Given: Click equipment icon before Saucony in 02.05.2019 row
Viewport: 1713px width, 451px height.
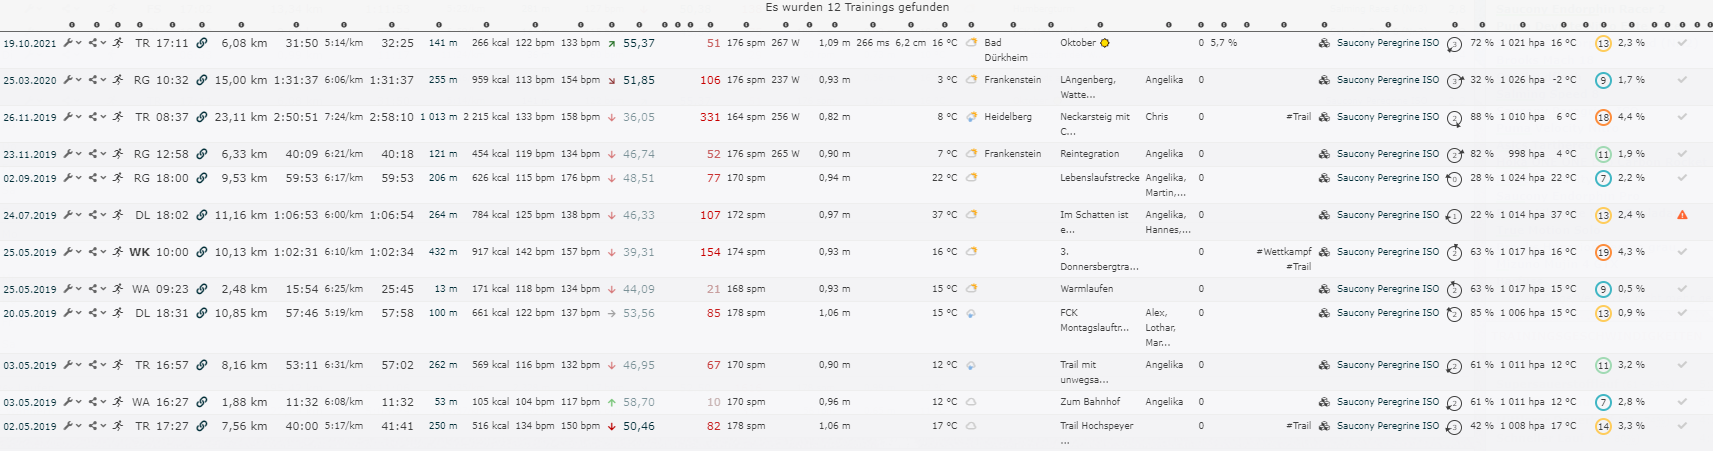Looking at the screenshot, I should click(x=1324, y=426).
